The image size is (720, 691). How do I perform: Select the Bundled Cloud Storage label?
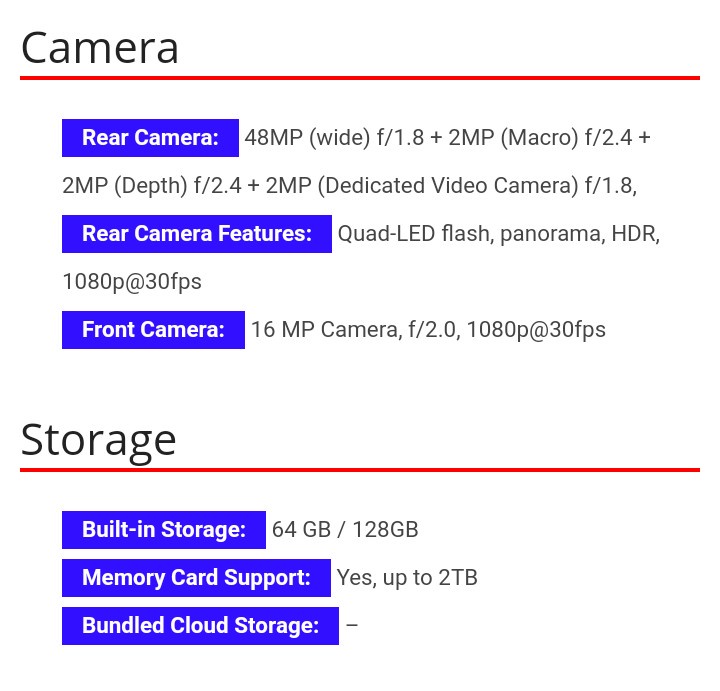(200, 626)
